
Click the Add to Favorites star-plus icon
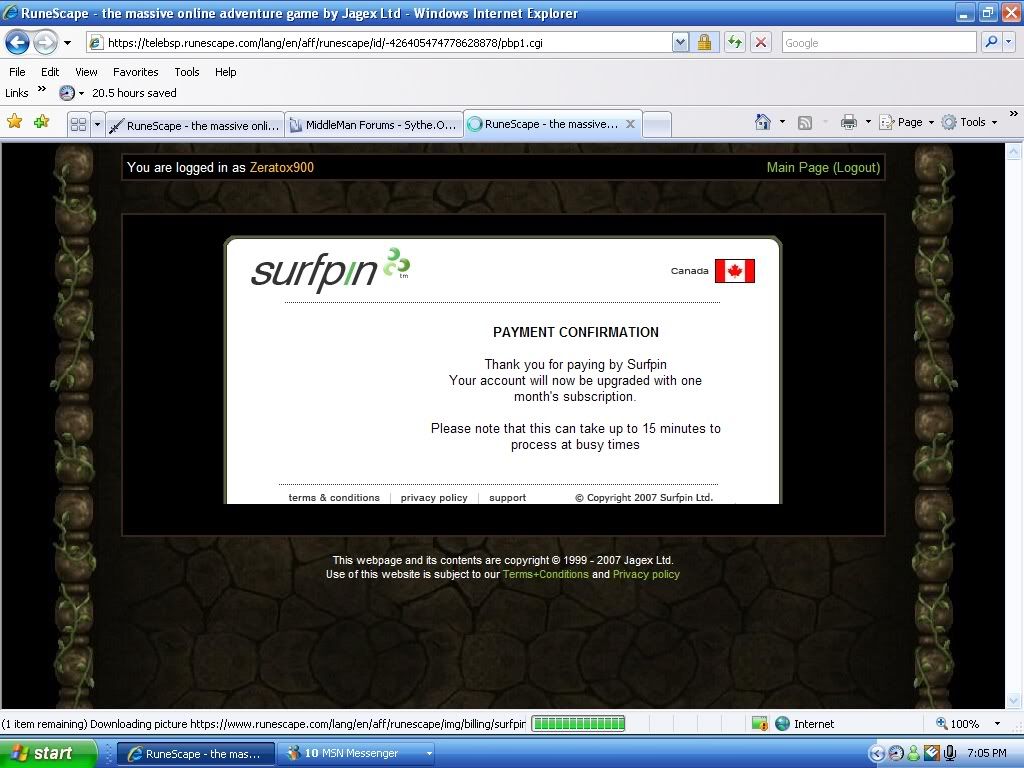click(41, 122)
